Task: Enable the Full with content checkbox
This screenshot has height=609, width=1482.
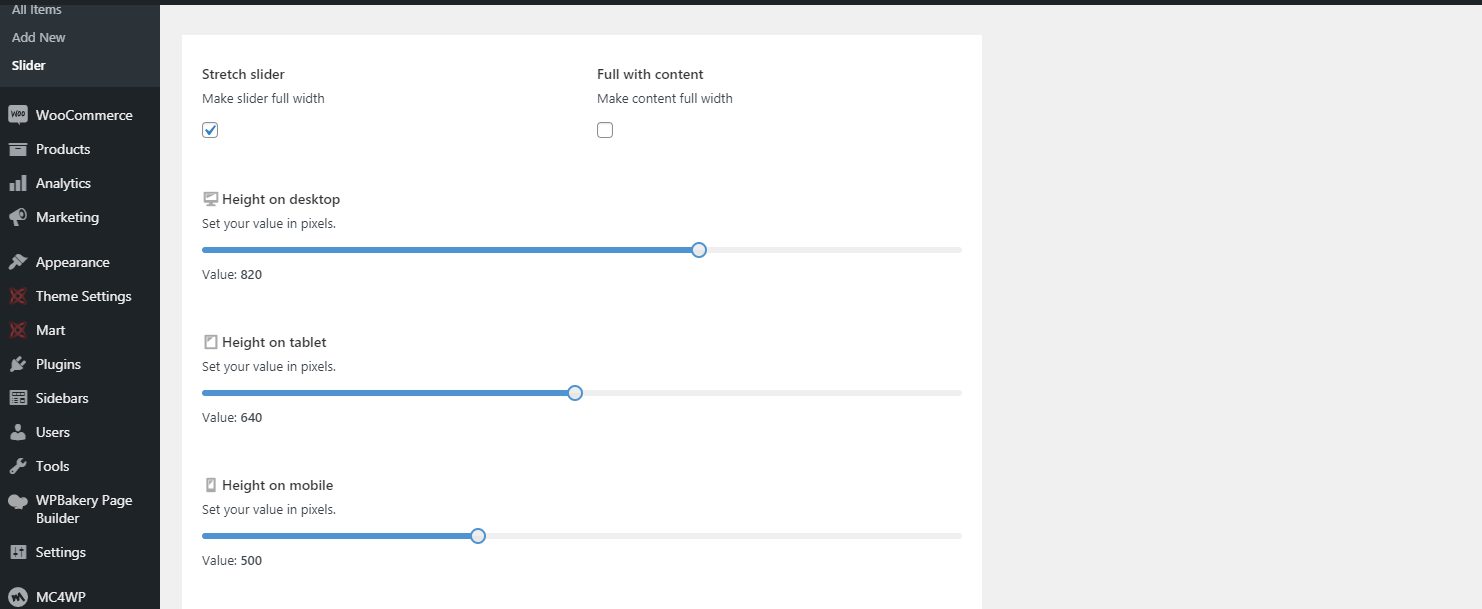Action: [x=605, y=130]
